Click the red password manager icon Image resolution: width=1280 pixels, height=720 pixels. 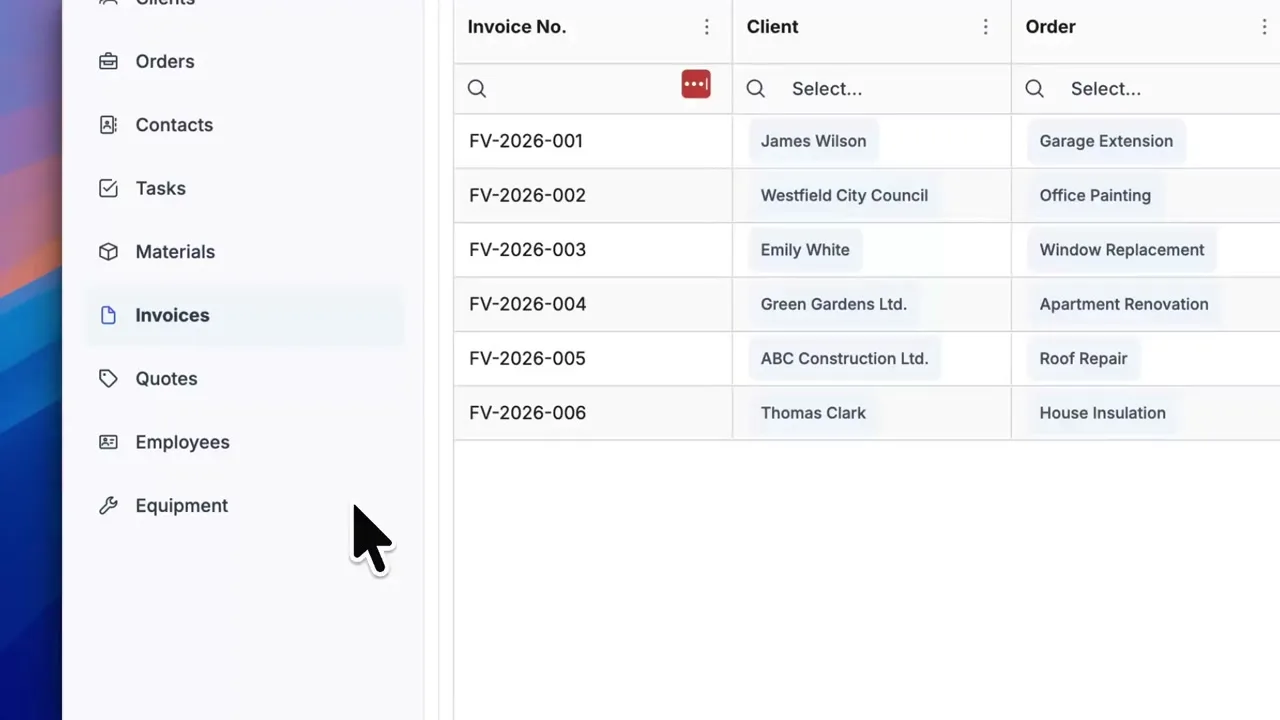click(696, 85)
